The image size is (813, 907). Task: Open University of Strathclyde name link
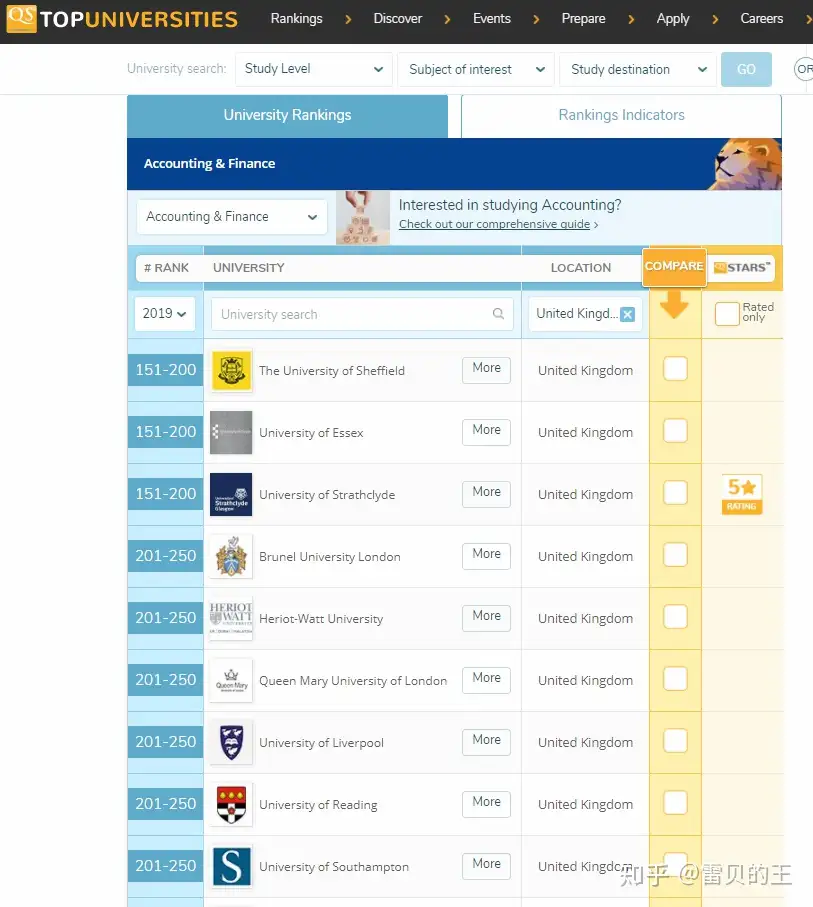327,495
